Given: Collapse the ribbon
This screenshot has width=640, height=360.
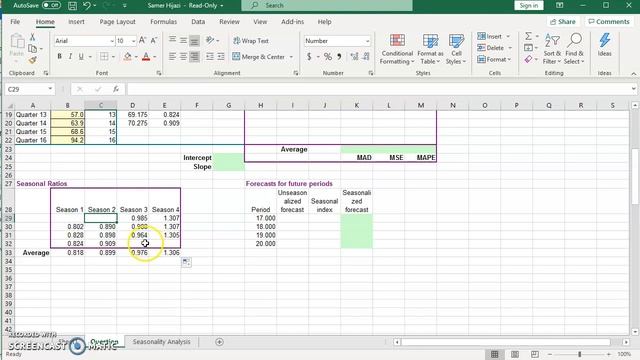Looking at the screenshot, I should pyautogui.click(x=633, y=73).
